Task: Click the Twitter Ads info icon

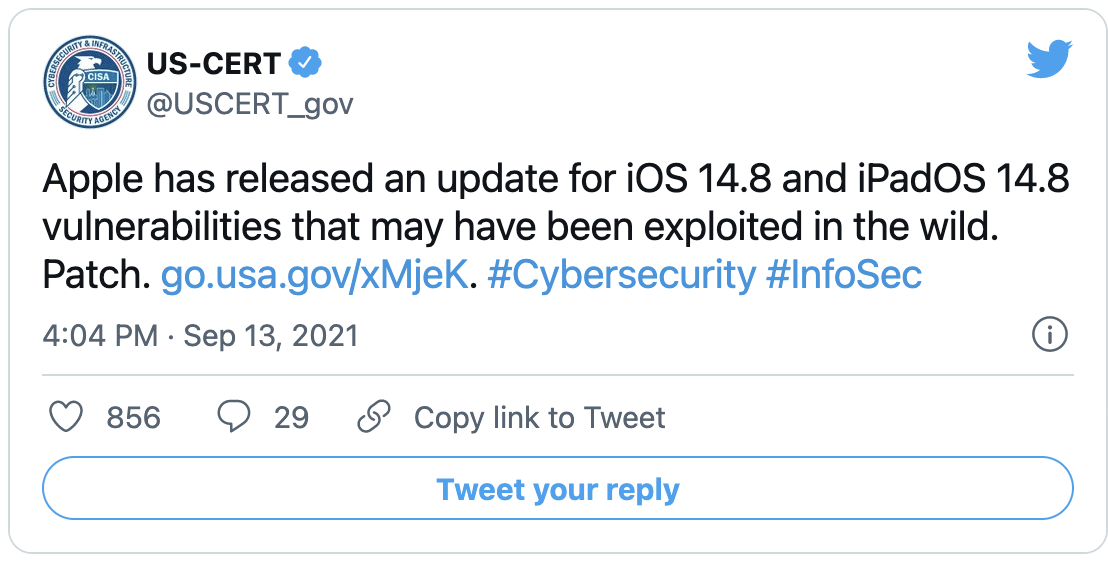Action: coord(1049,334)
